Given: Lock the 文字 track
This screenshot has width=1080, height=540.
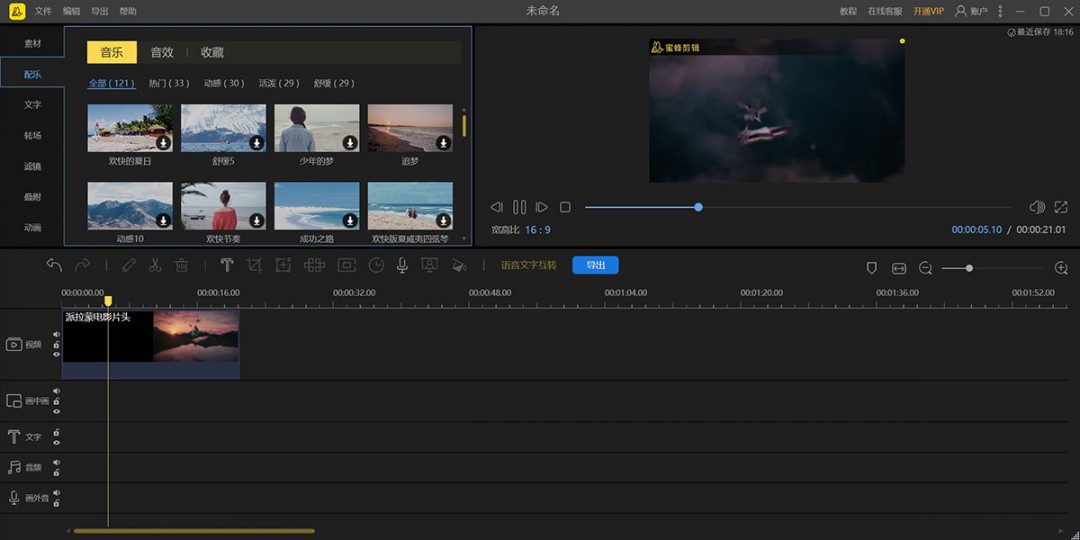Looking at the screenshot, I should 57,432.
